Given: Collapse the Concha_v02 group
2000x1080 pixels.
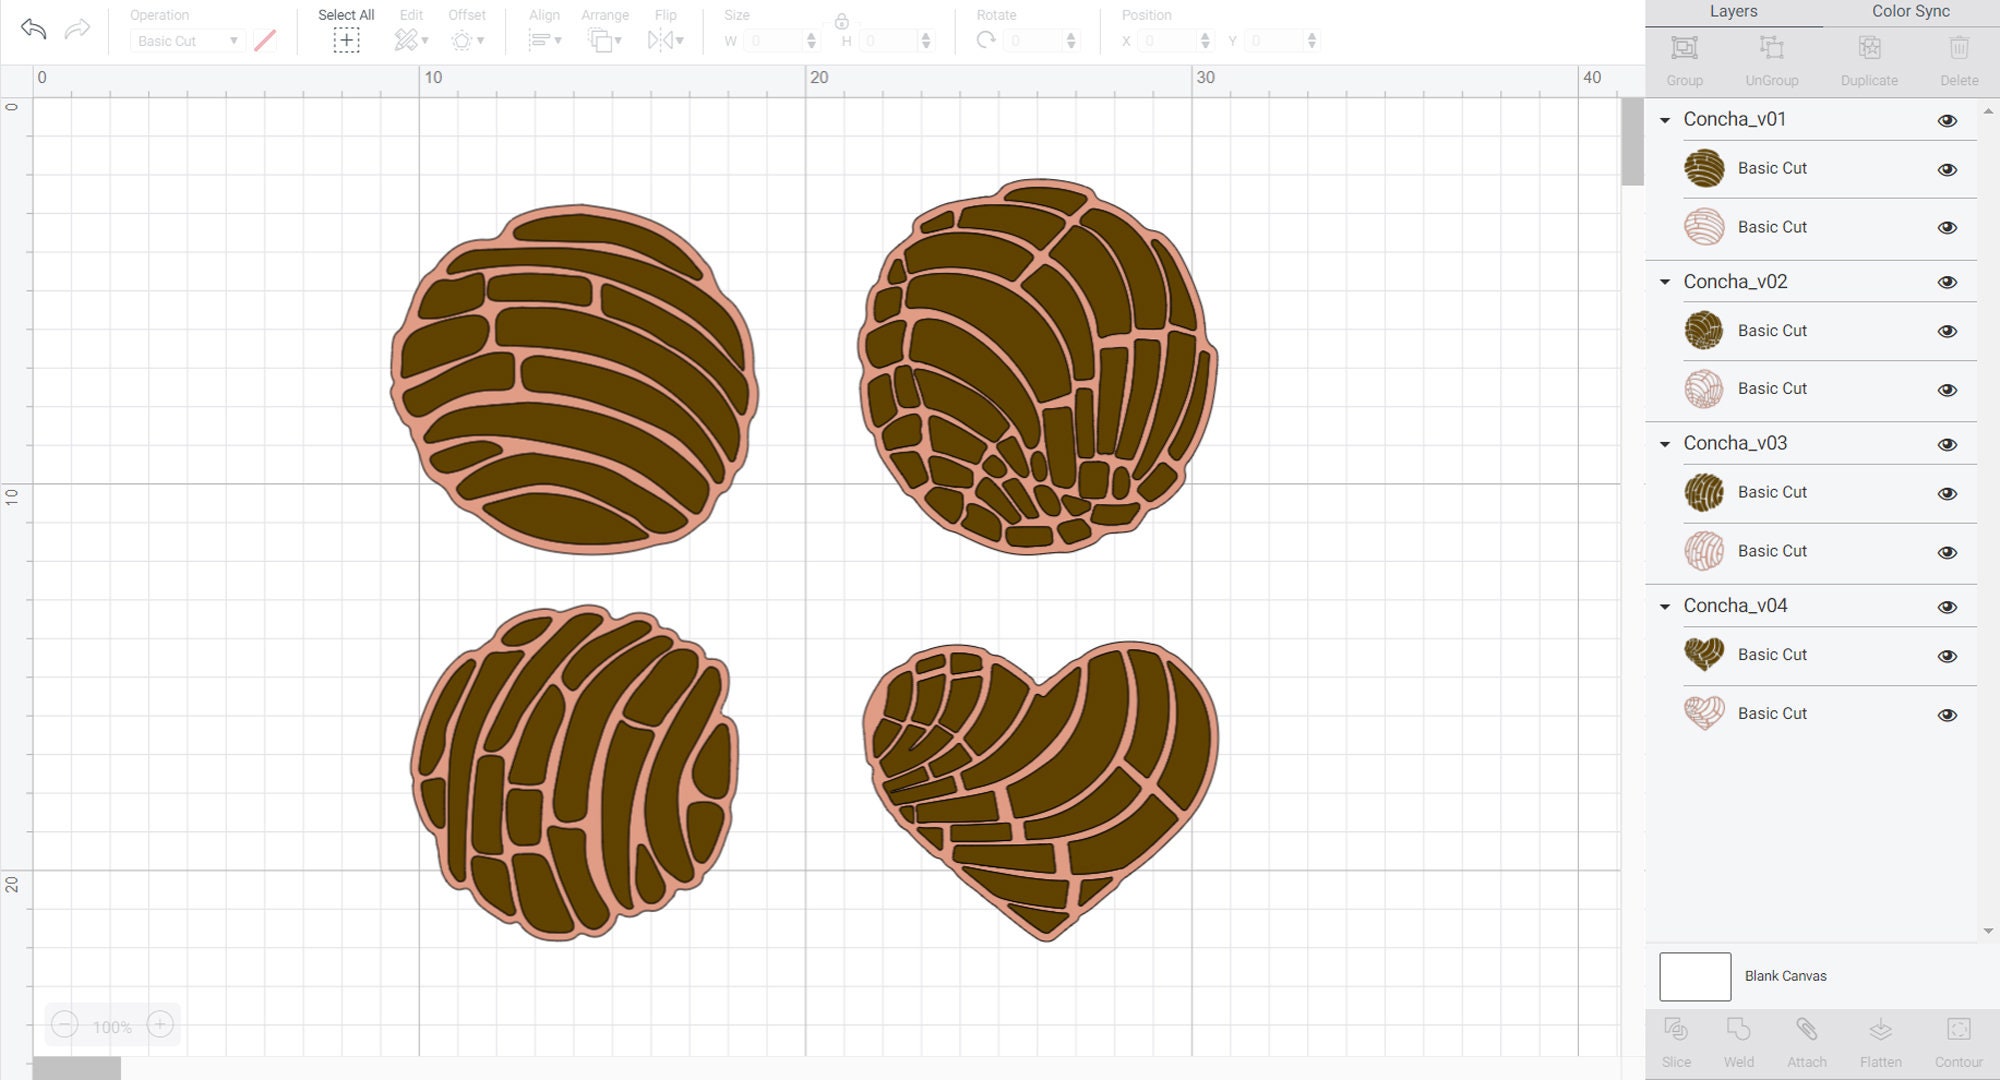Looking at the screenshot, I should [1664, 281].
